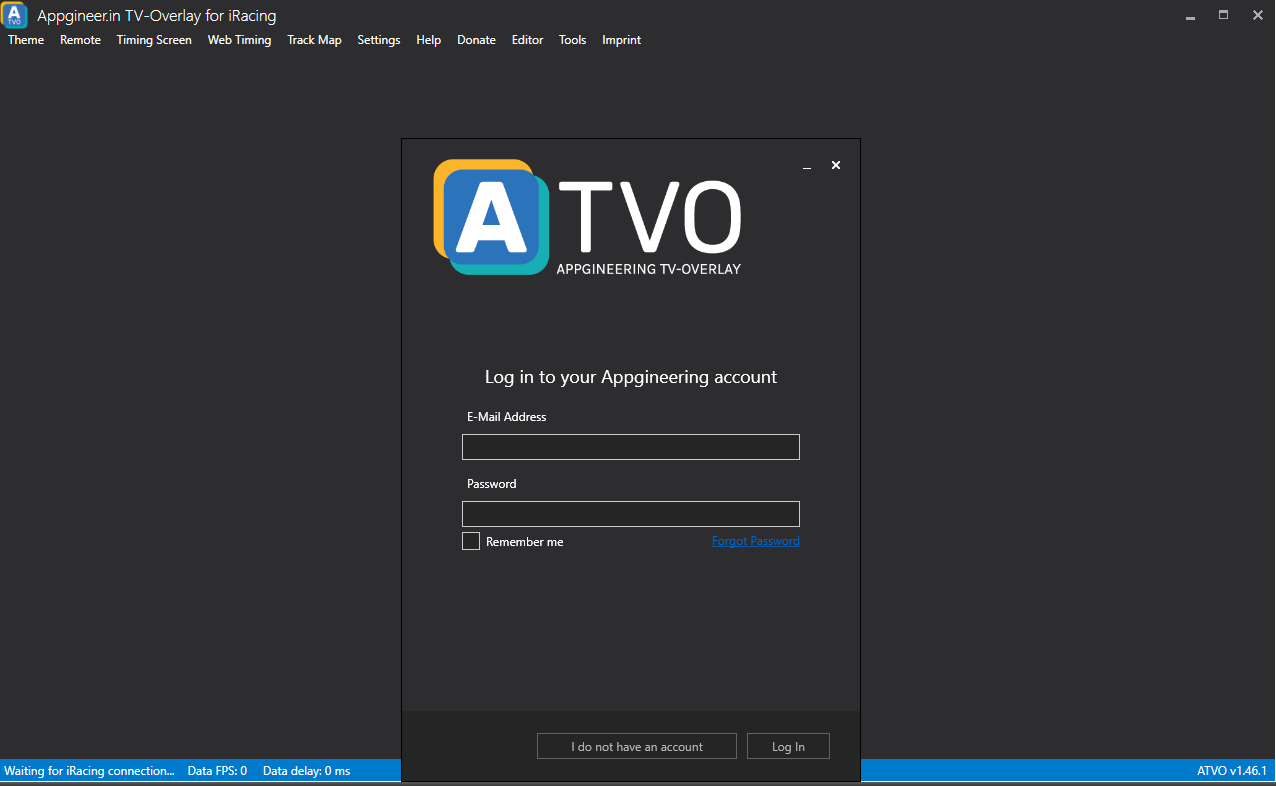Viewport: 1276px width, 786px height.
Task: Open the Imprint menu
Action: pyautogui.click(x=621, y=40)
